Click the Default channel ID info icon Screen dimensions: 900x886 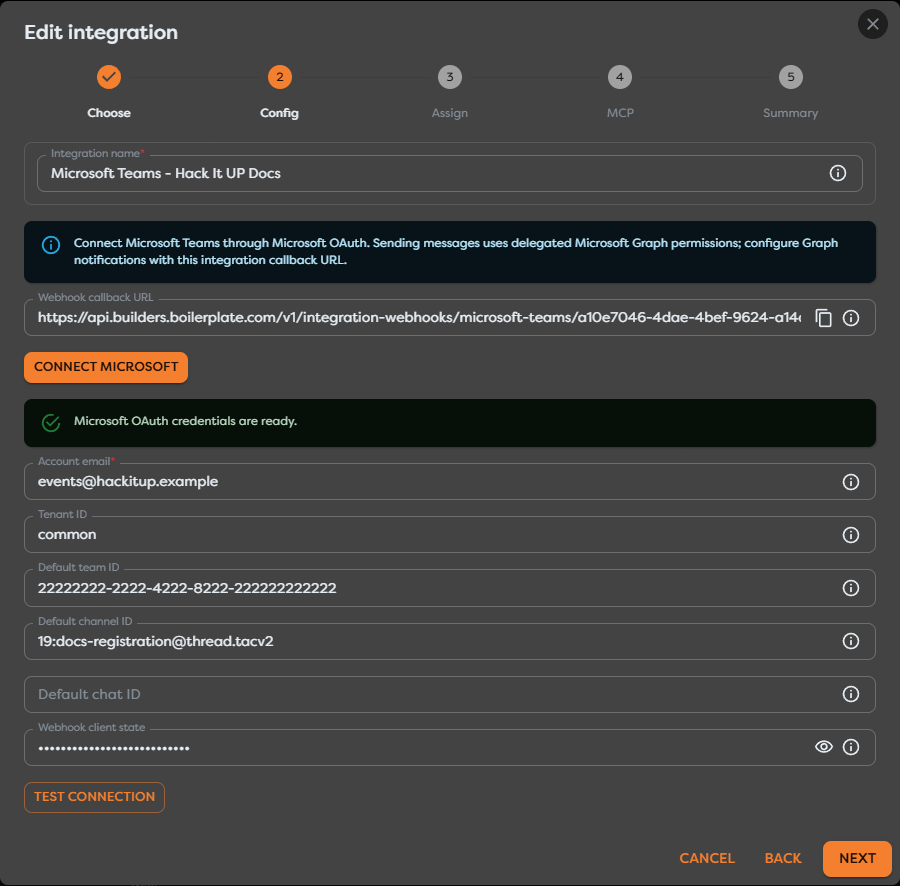(851, 641)
